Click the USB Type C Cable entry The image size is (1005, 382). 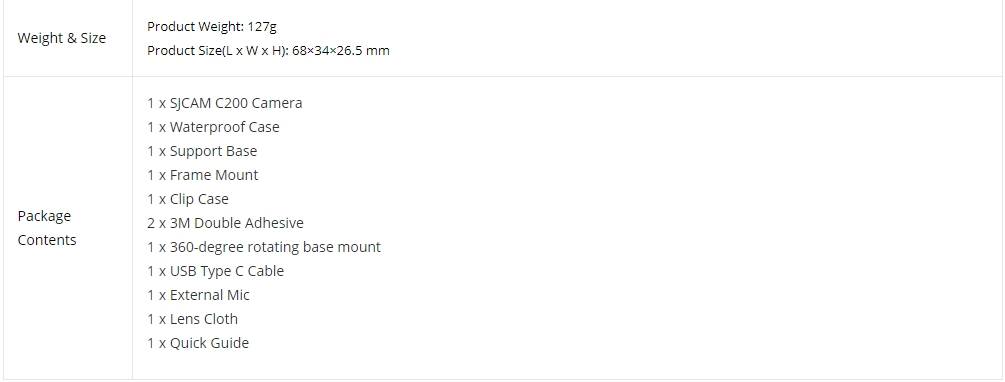click(x=215, y=271)
